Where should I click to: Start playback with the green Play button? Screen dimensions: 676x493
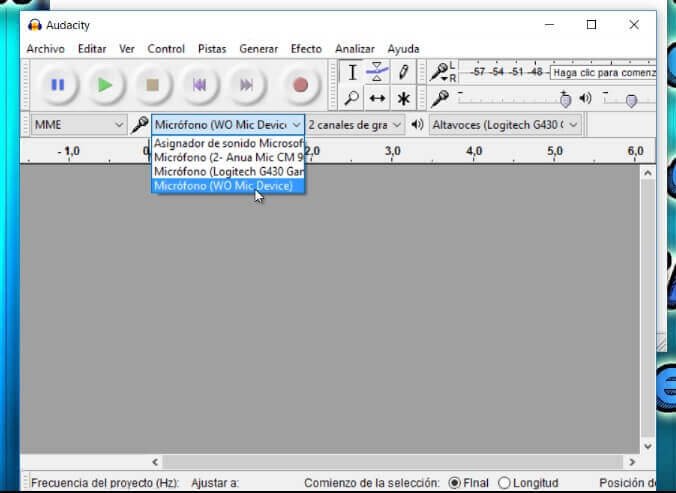105,85
